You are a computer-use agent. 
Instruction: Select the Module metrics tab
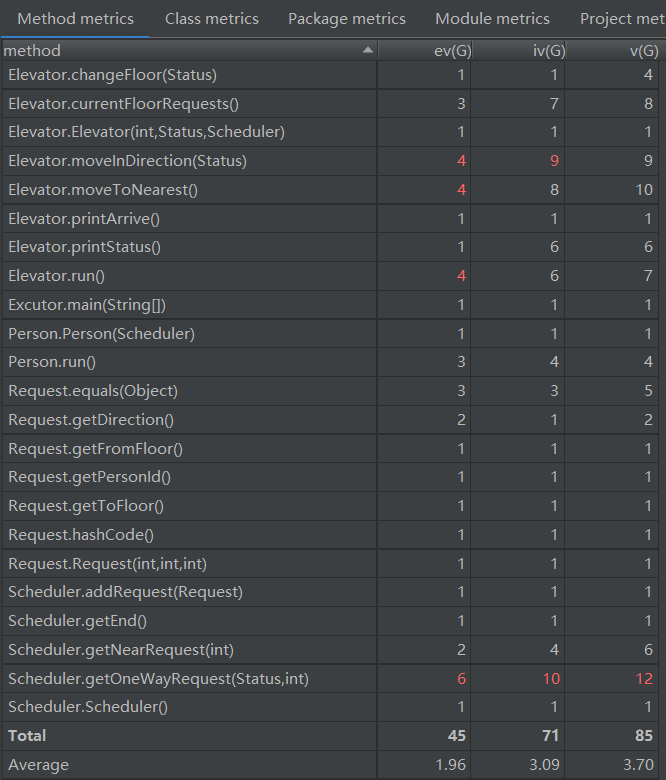492,19
